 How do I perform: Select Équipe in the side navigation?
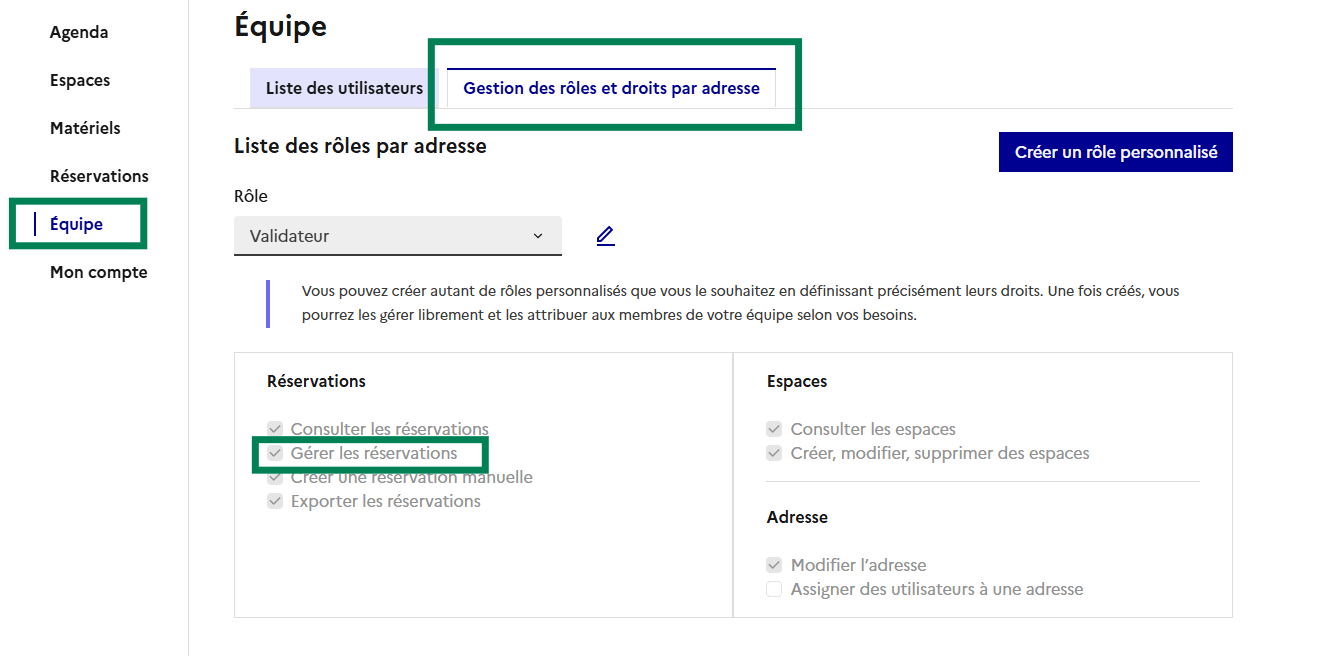tap(76, 224)
